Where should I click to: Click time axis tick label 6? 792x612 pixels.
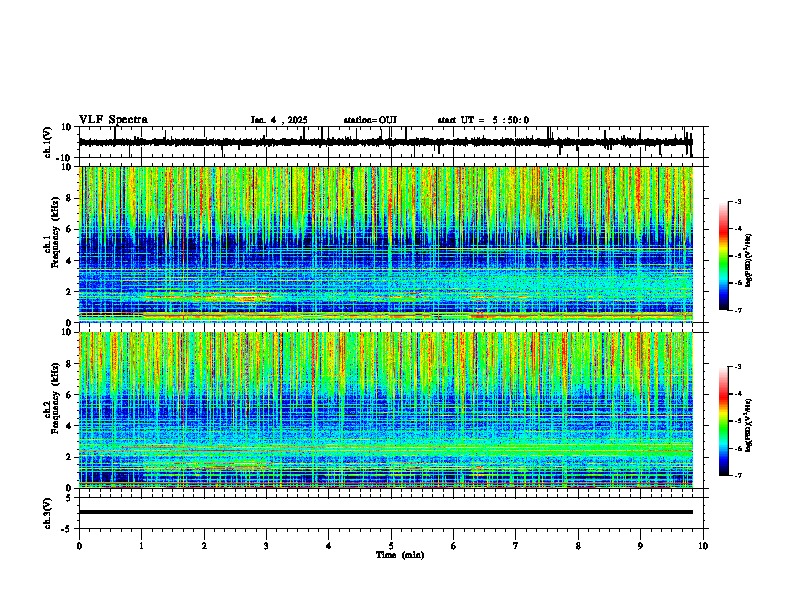point(453,546)
